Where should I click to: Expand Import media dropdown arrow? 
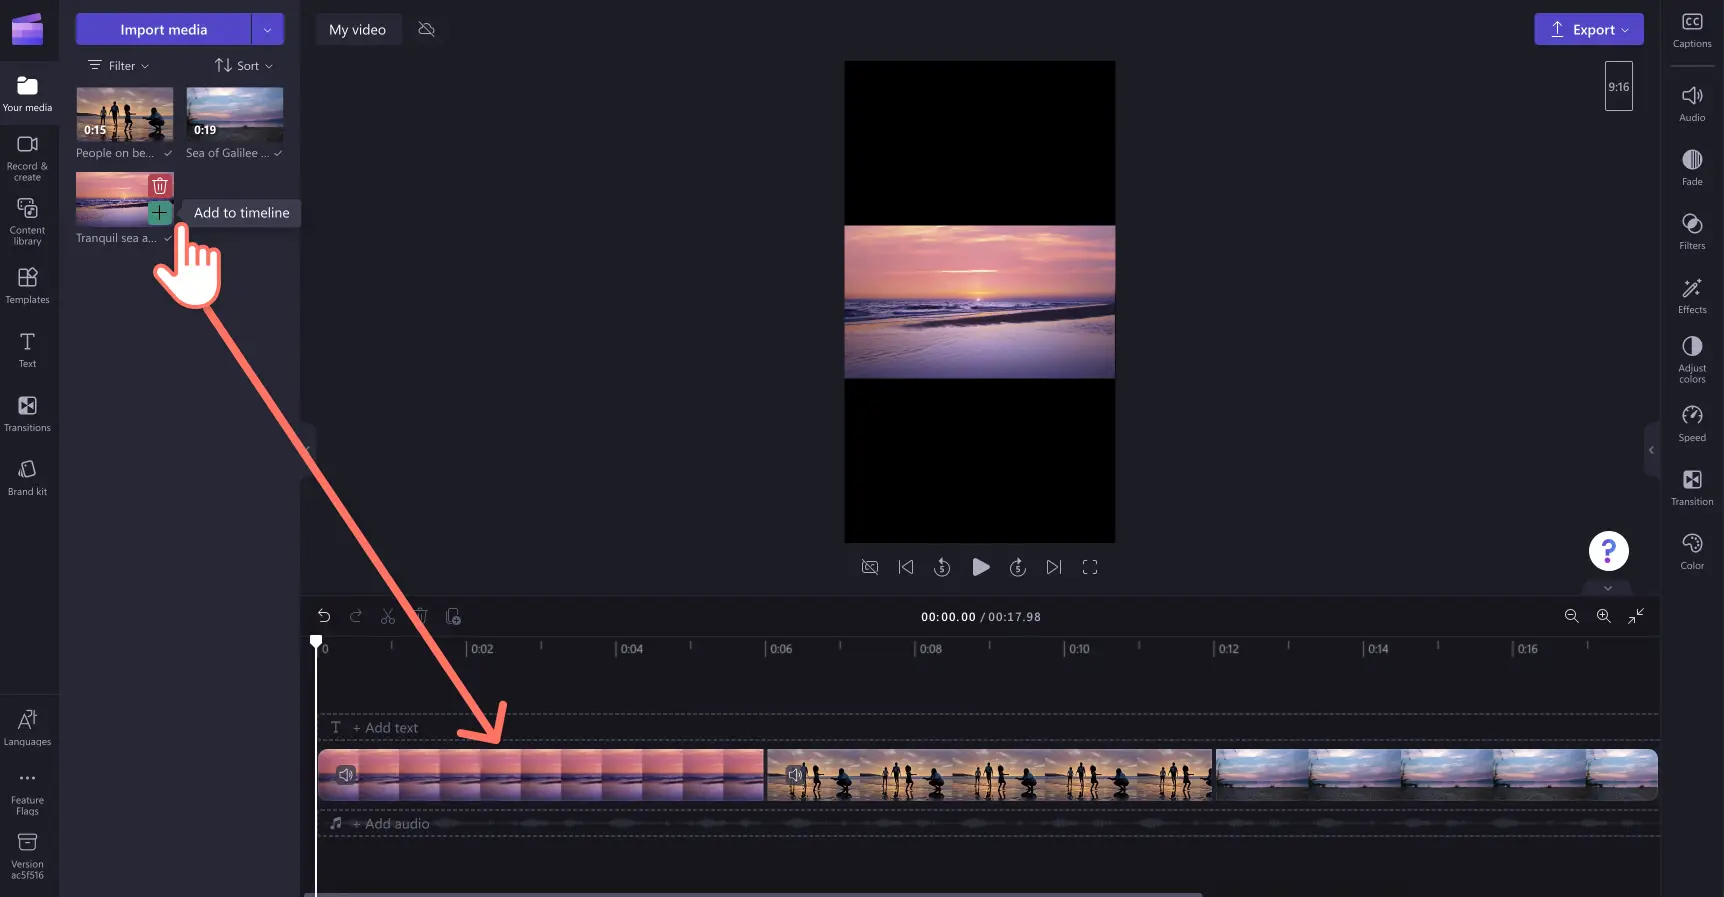point(268,29)
